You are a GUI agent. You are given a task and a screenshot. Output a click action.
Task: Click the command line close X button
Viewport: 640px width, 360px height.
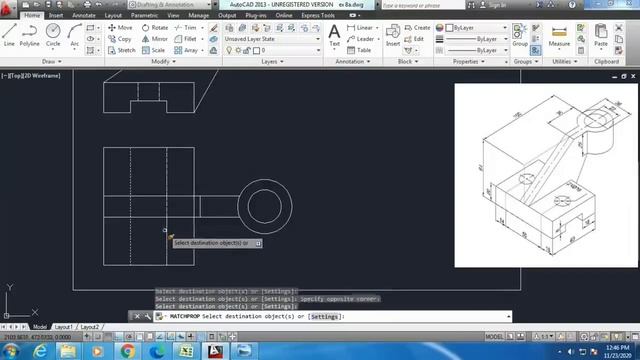coord(137,316)
